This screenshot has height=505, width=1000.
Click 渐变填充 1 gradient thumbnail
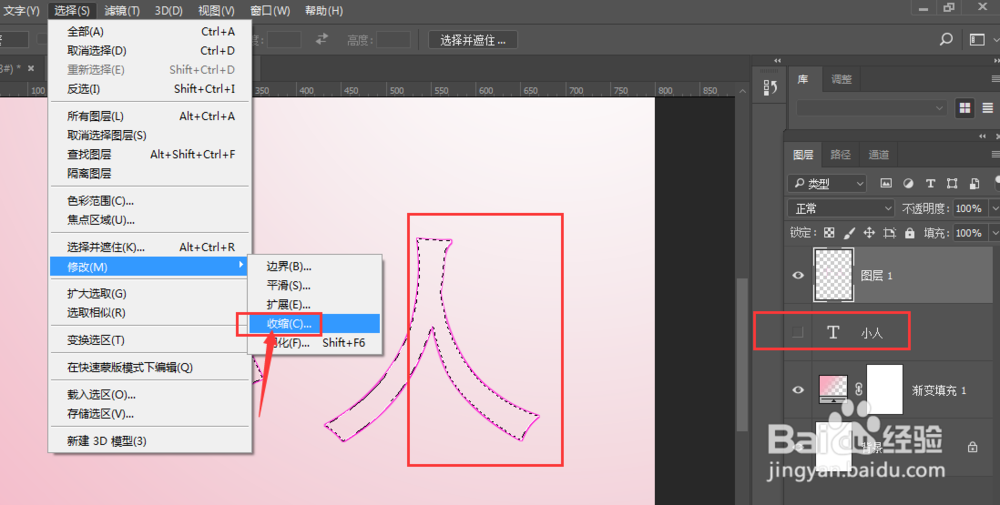833,389
